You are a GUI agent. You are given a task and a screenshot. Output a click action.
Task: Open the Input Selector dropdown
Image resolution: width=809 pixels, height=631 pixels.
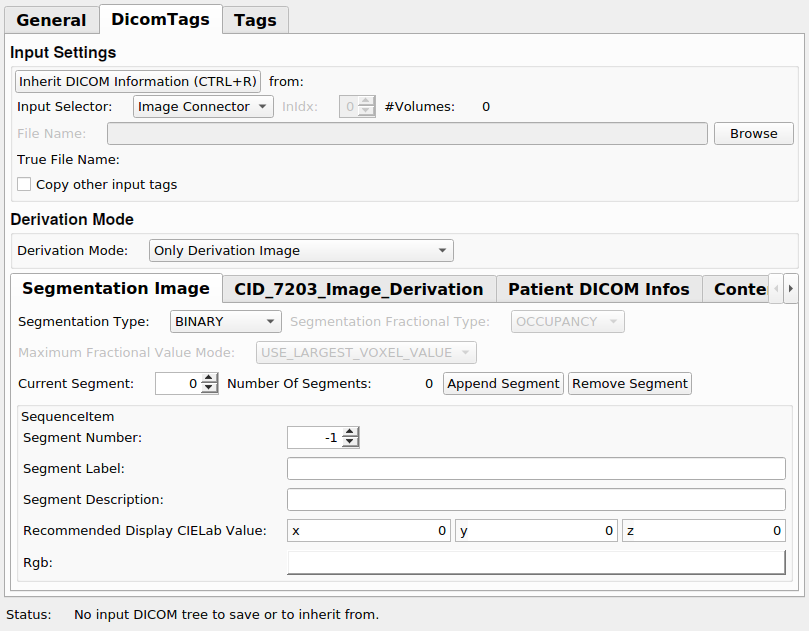203,107
